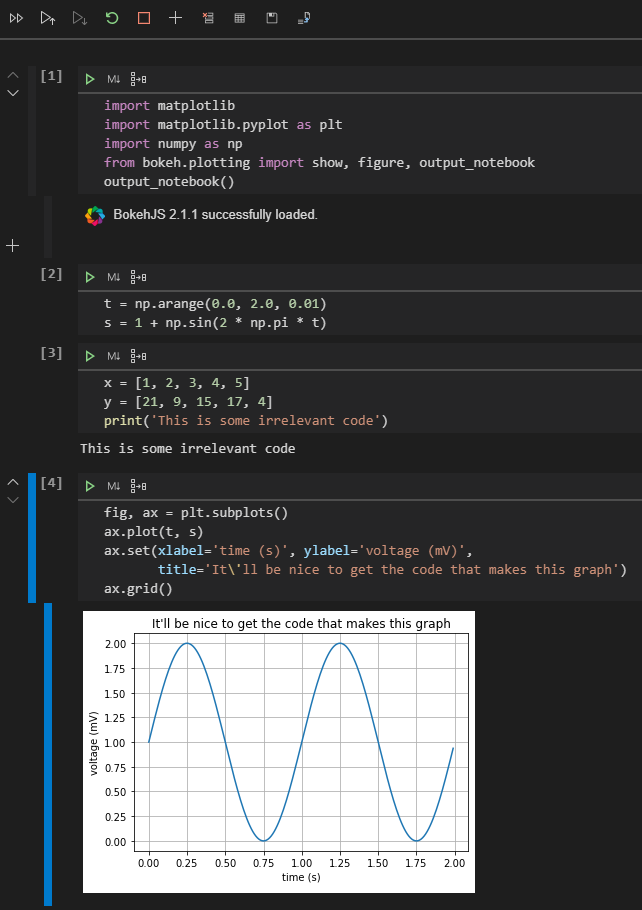Run cell [1] with the green play icon

coord(90,79)
